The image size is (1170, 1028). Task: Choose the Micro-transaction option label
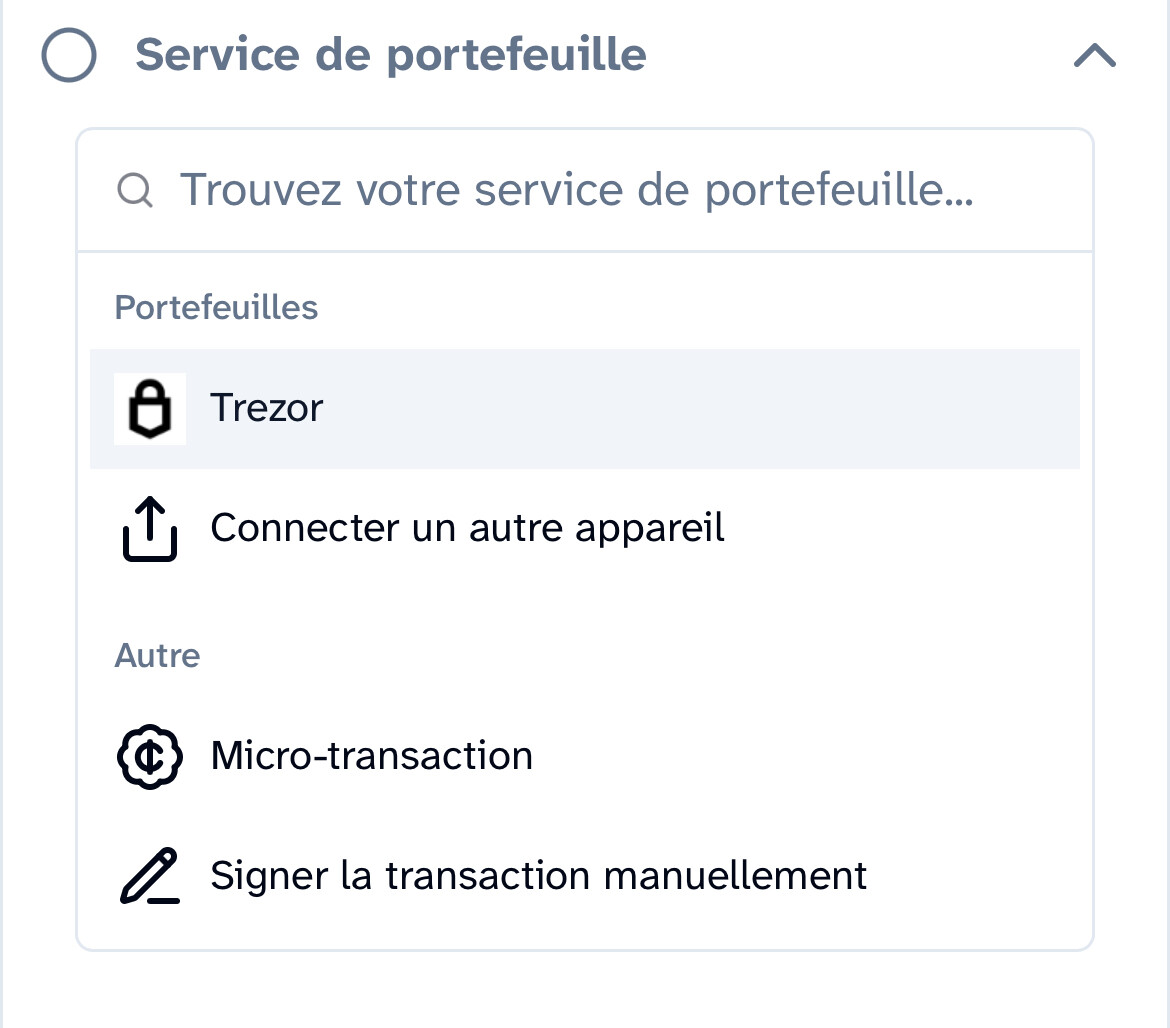(371, 756)
